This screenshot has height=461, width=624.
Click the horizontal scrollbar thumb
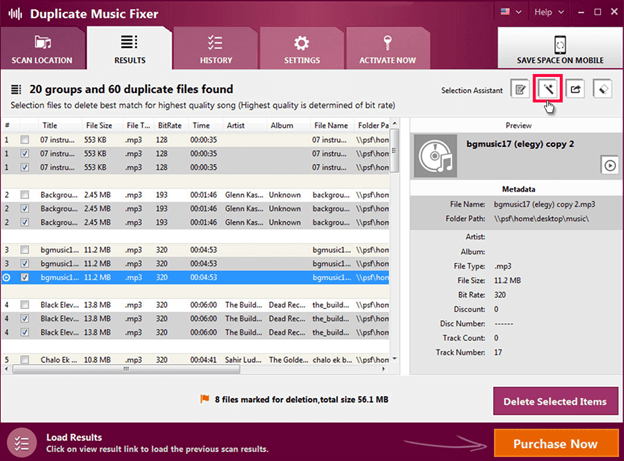click(x=126, y=369)
